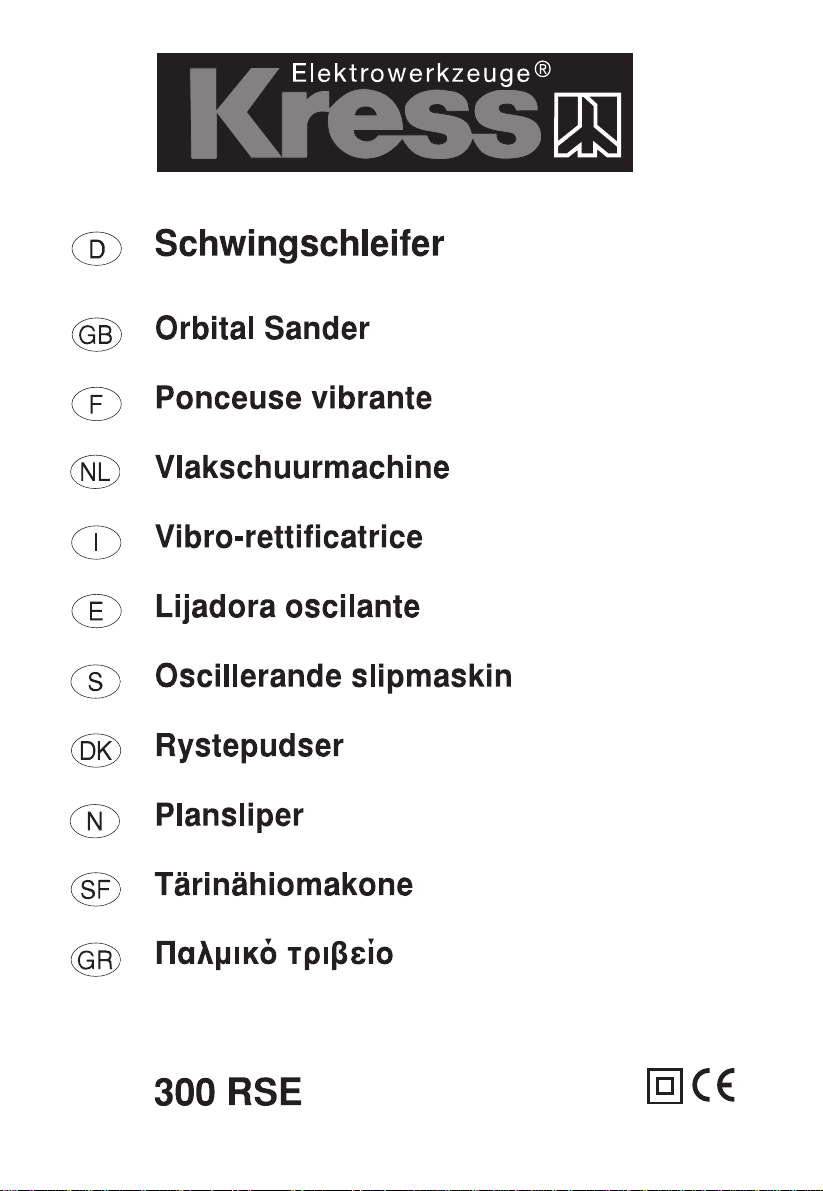Image resolution: width=823 pixels, height=1191 pixels.
Task: Click the Oscillerande slipmaskin text
Action: (333, 677)
